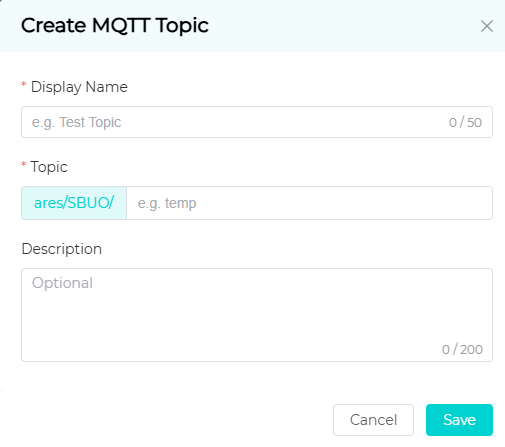505x447 pixels.
Task: Click the 'e.g. temp' placeholder text
Action: pos(167,203)
